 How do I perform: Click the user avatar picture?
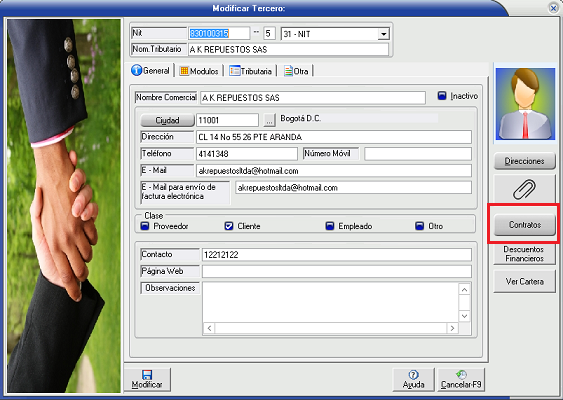point(525,104)
